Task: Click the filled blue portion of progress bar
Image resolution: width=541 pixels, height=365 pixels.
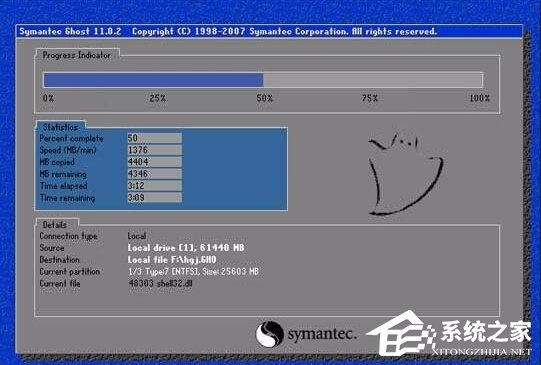Action: 153,80
